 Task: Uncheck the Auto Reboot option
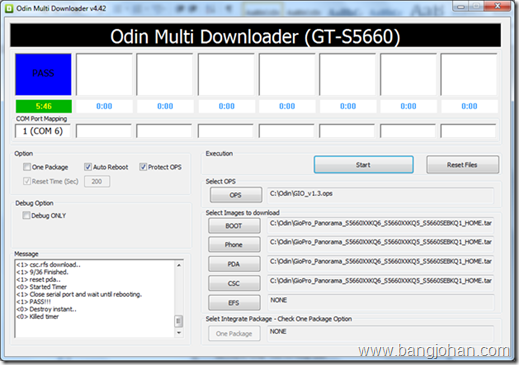tap(88, 167)
